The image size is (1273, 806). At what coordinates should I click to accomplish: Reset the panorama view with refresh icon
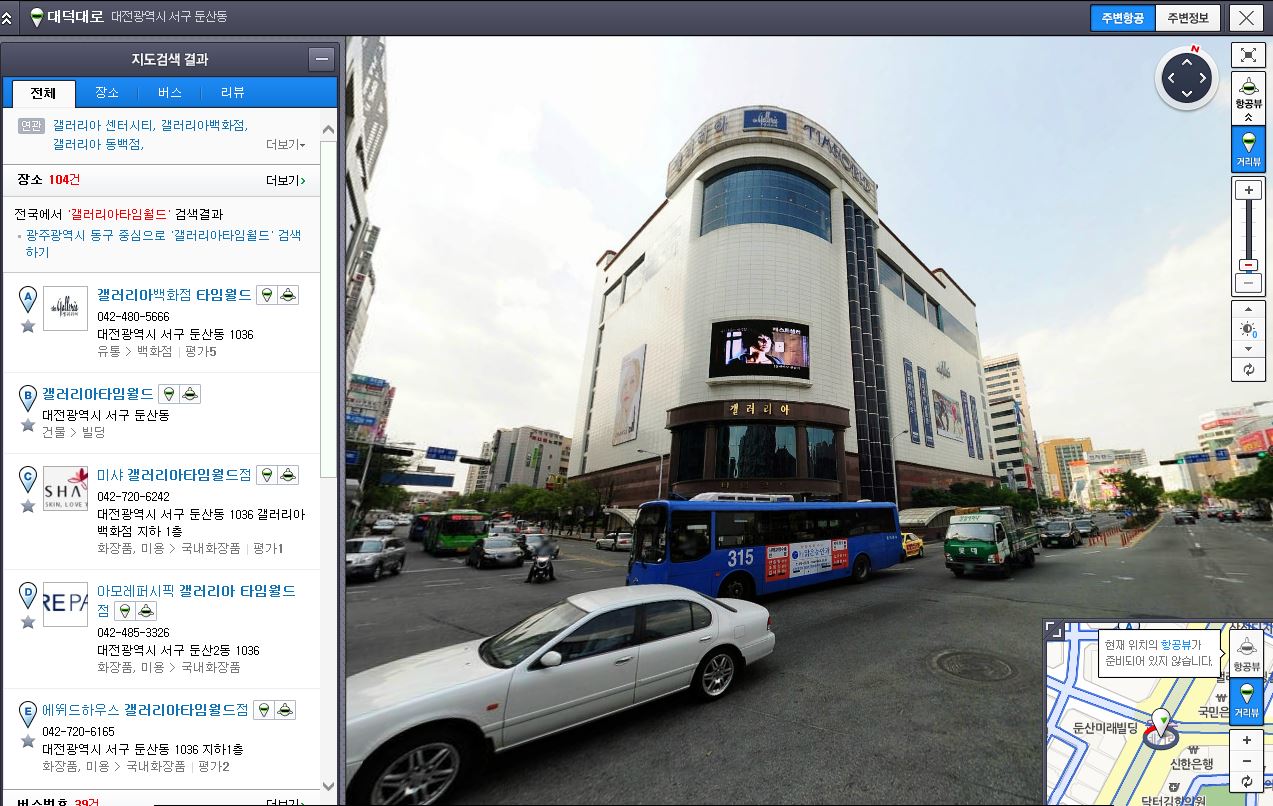tap(1247, 369)
